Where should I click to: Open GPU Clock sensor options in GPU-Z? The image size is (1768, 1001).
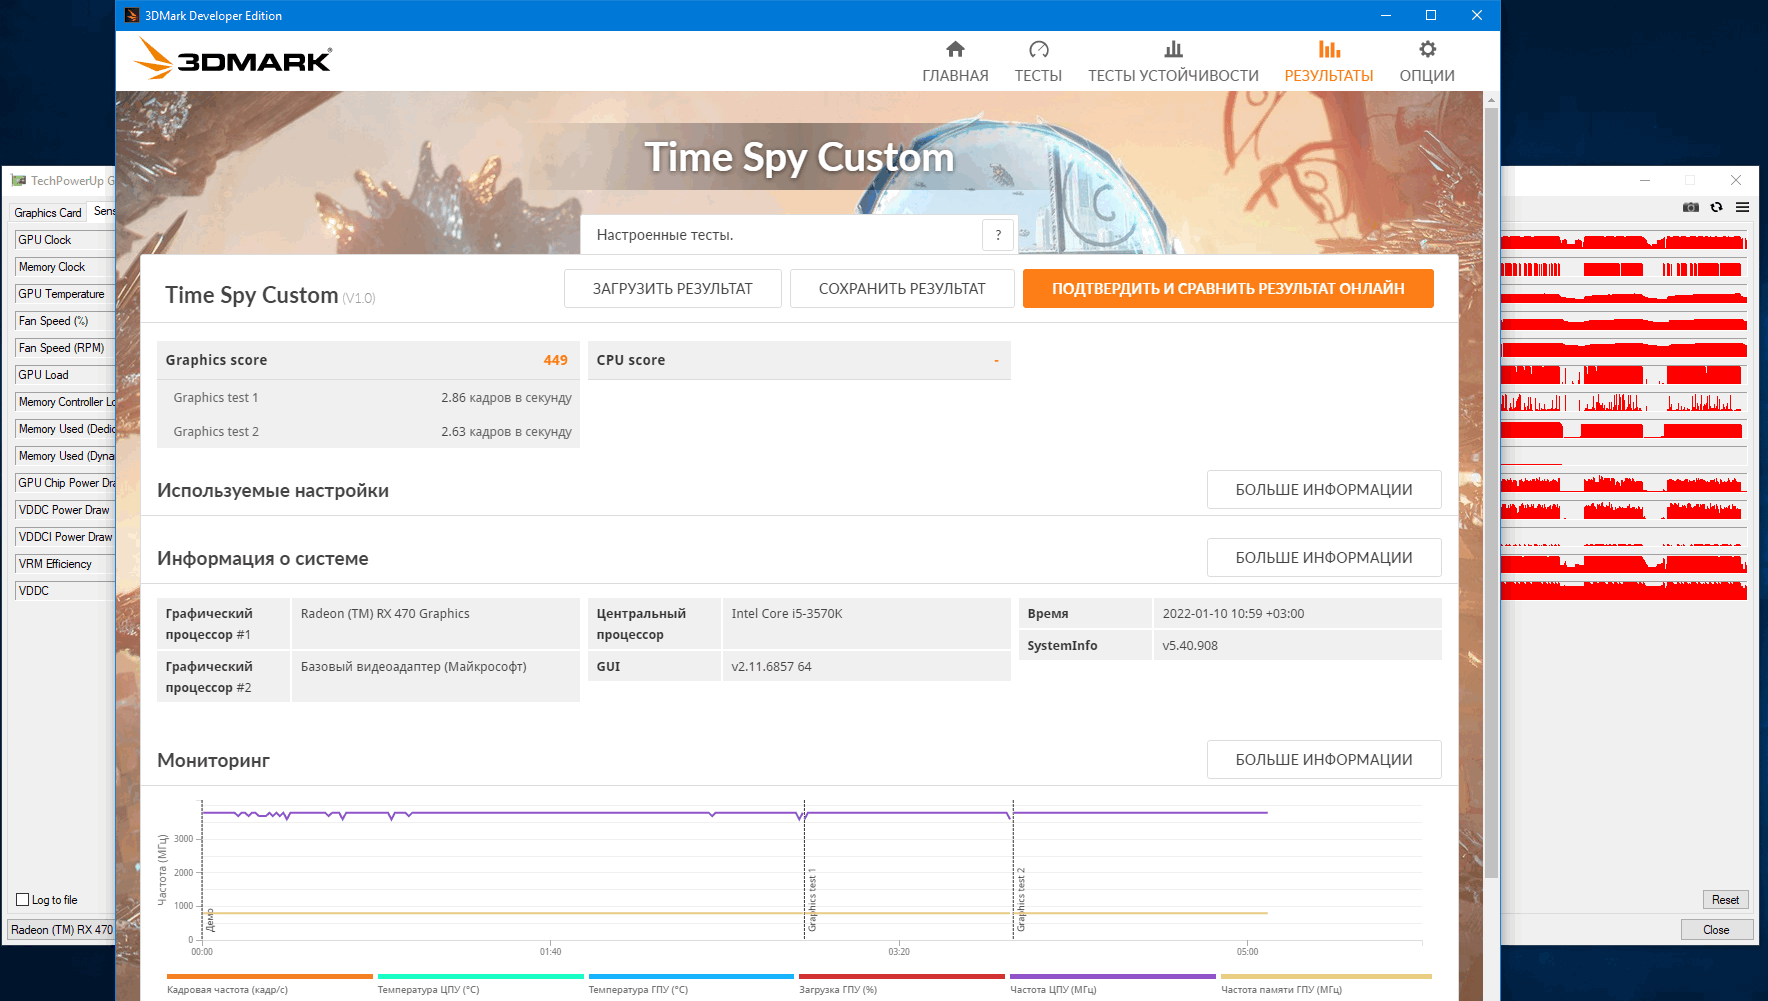[x=65, y=240]
